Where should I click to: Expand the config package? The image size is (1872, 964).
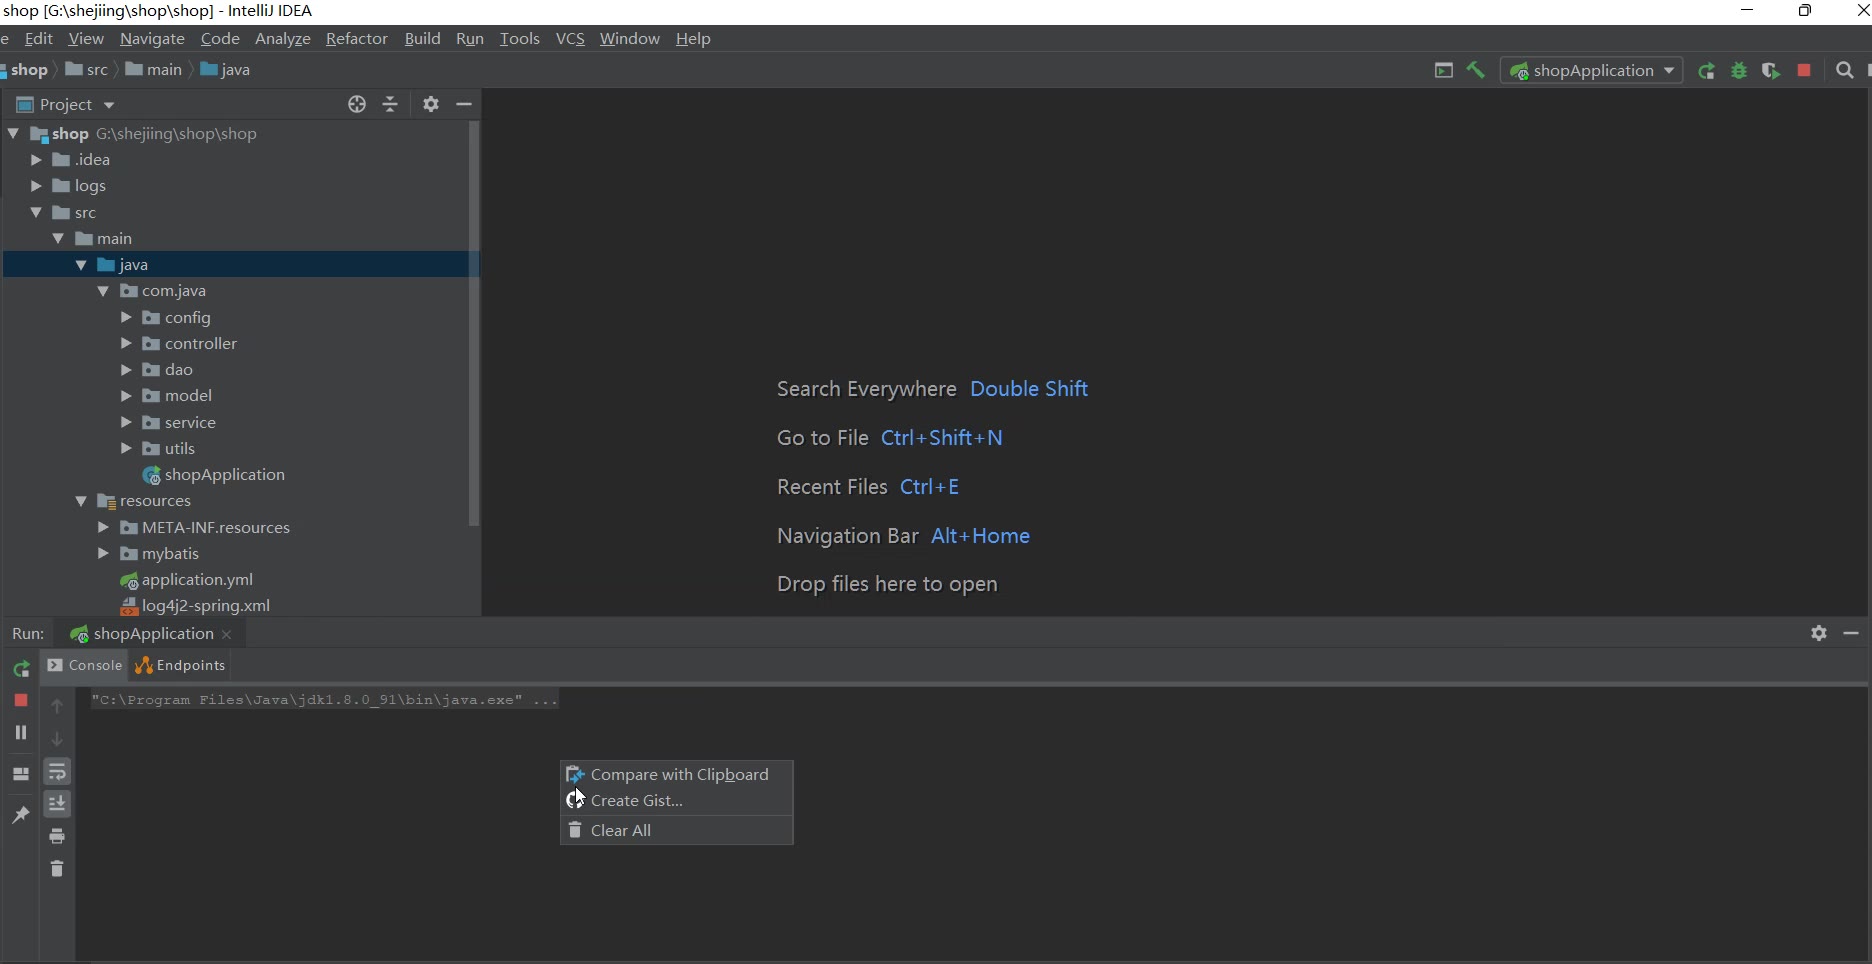[126, 317]
